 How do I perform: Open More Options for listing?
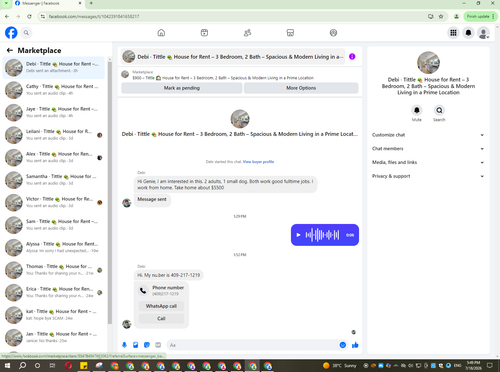pyautogui.click(x=301, y=88)
